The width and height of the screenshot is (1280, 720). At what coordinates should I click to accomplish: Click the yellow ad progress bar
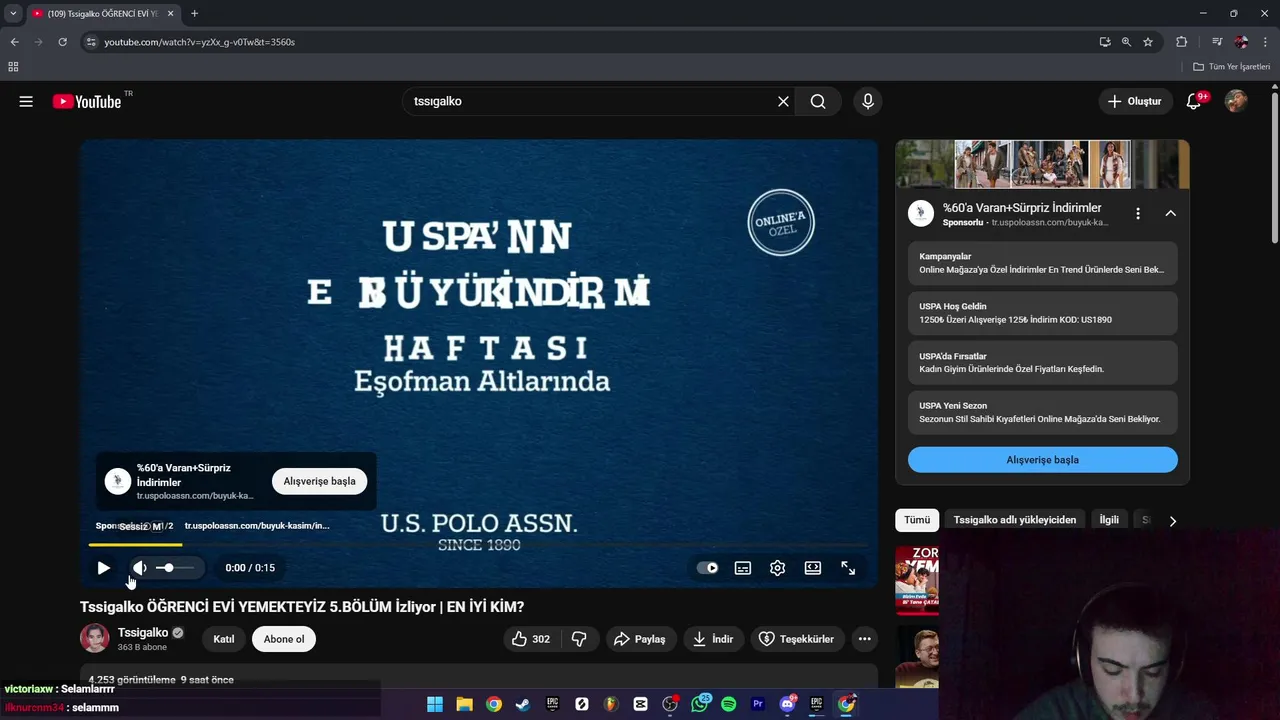pos(135,545)
